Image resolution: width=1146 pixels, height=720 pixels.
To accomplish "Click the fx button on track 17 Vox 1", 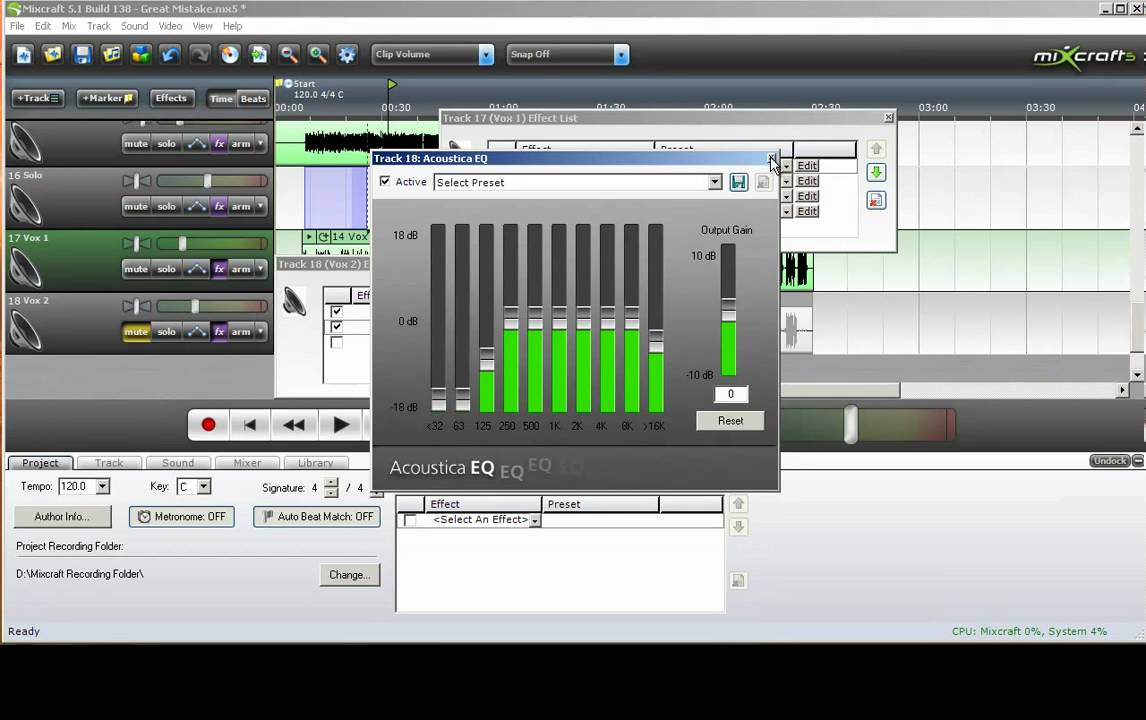I will [219, 269].
